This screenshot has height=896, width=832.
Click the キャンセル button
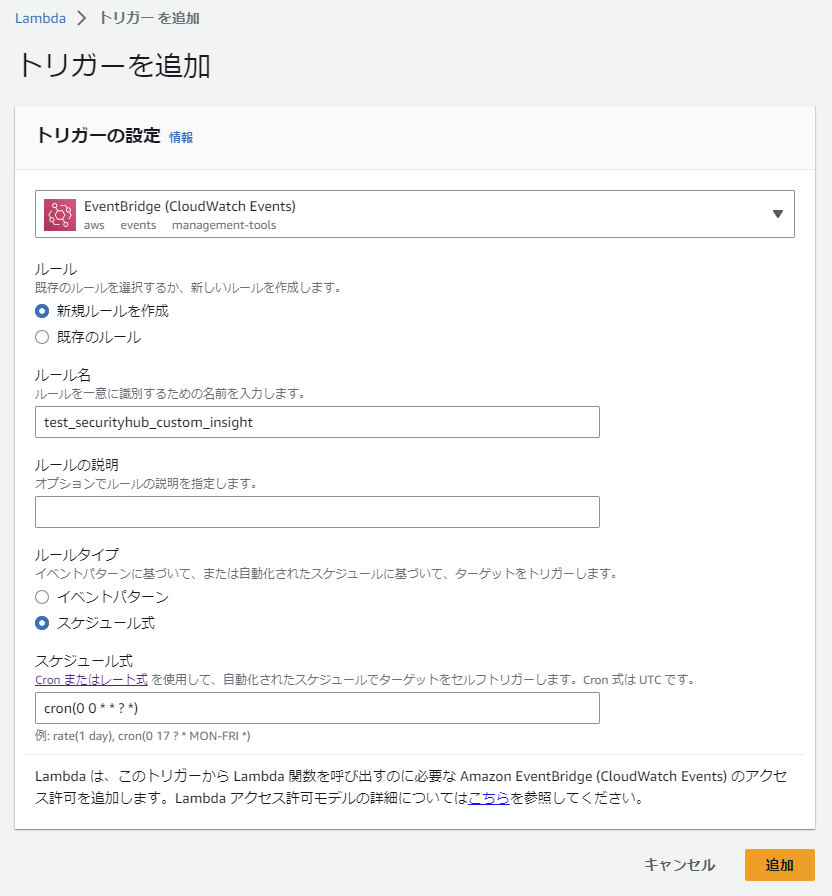tap(679, 865)
